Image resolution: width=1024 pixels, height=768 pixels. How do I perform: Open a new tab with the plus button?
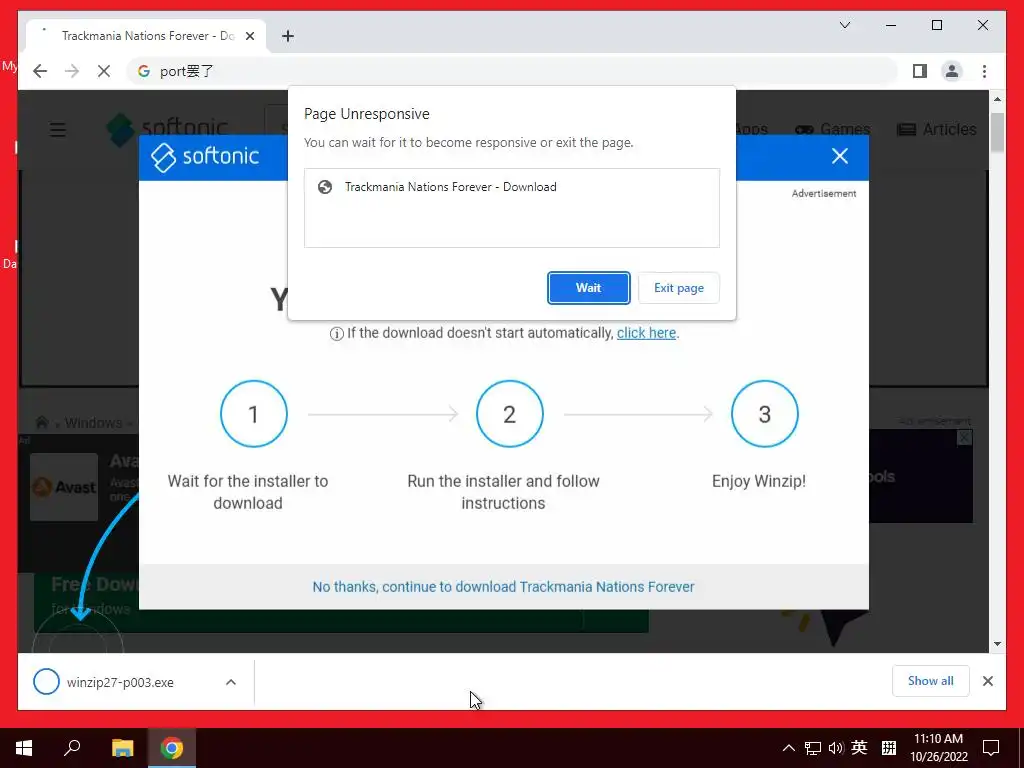pos(287,36)
